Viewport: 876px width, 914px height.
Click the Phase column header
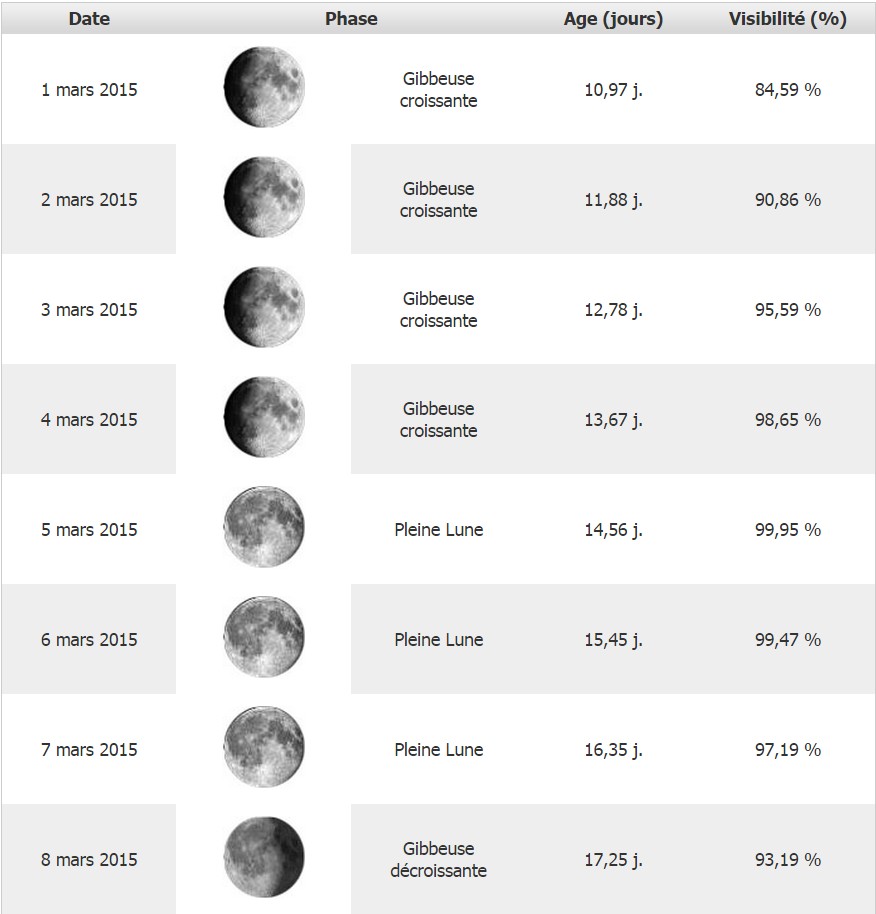click(351, 19)
